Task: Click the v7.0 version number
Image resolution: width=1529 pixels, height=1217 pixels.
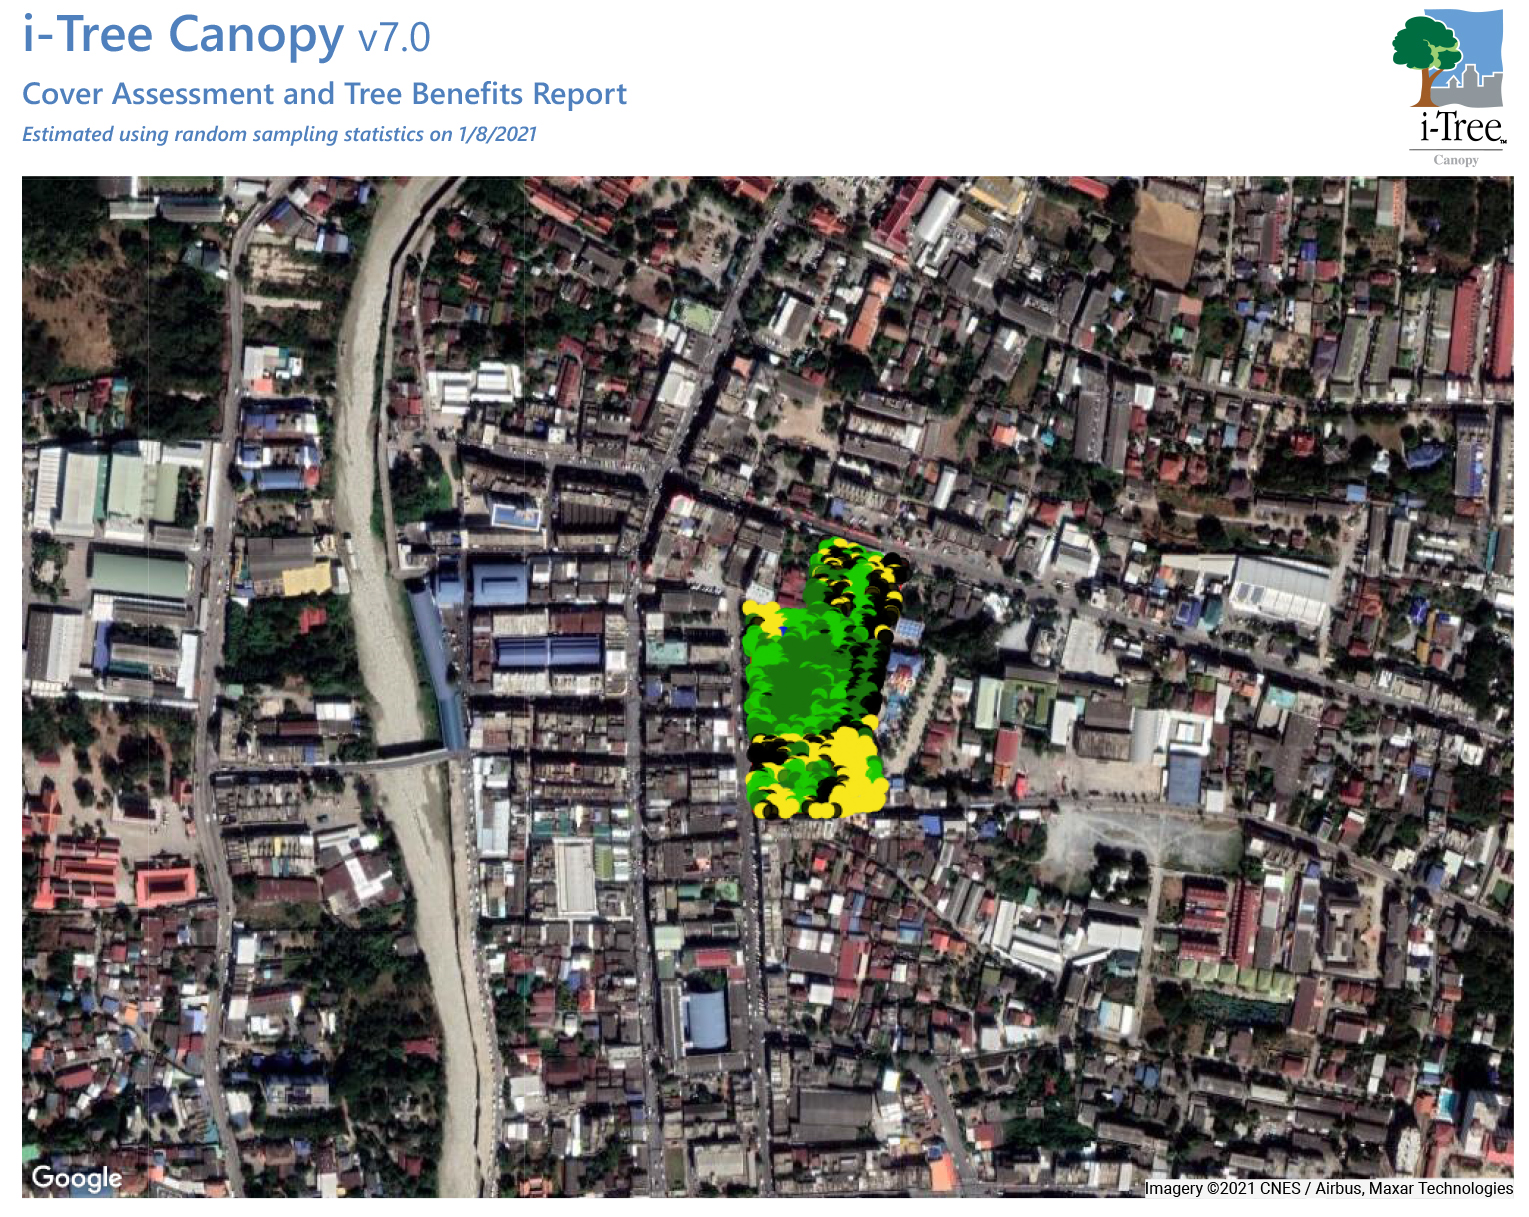Action: tap(394, 38)
